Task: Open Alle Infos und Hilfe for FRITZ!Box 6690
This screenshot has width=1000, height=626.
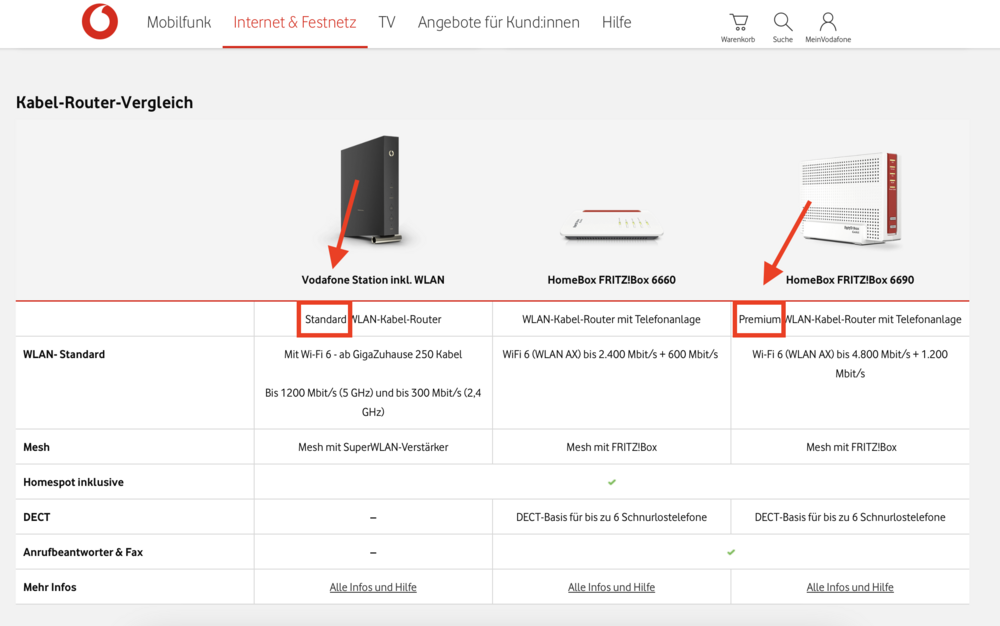Action: pyautogui.click(x=850, y=587)
